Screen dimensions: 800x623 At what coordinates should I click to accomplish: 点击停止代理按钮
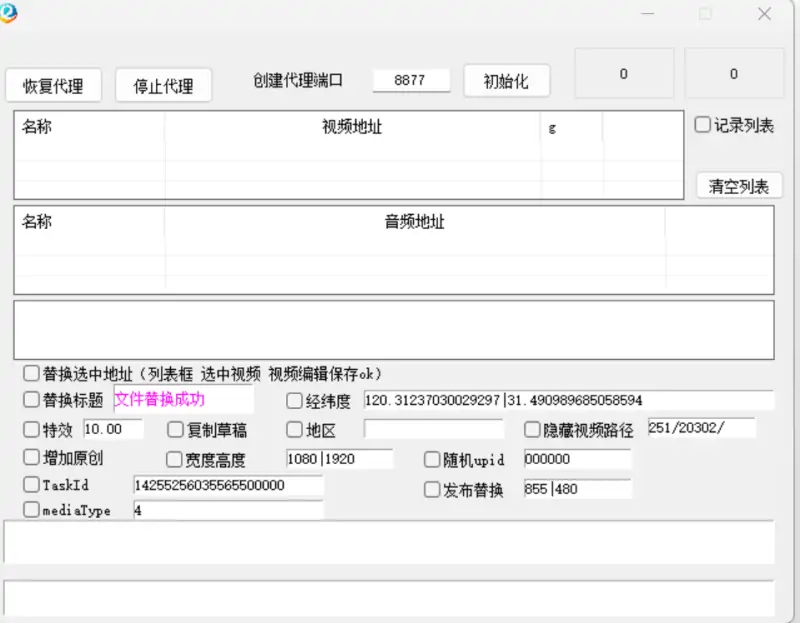[x=163, y=84]
